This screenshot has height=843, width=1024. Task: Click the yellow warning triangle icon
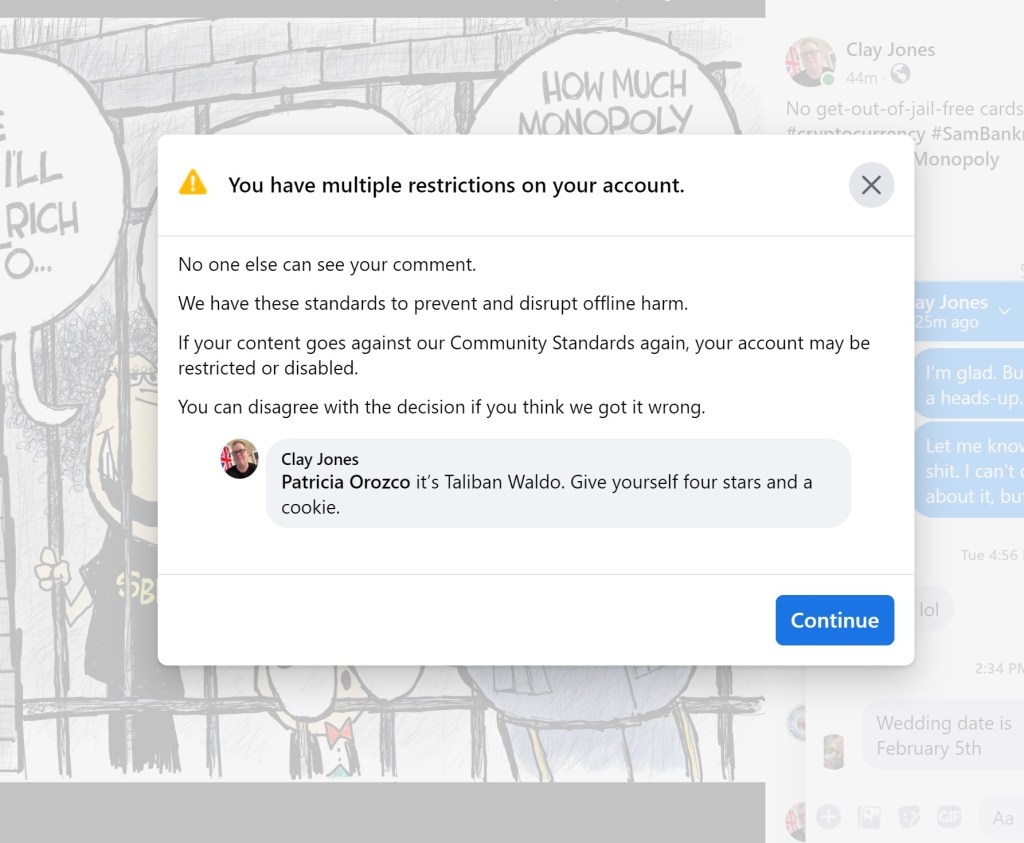point(192,183)
